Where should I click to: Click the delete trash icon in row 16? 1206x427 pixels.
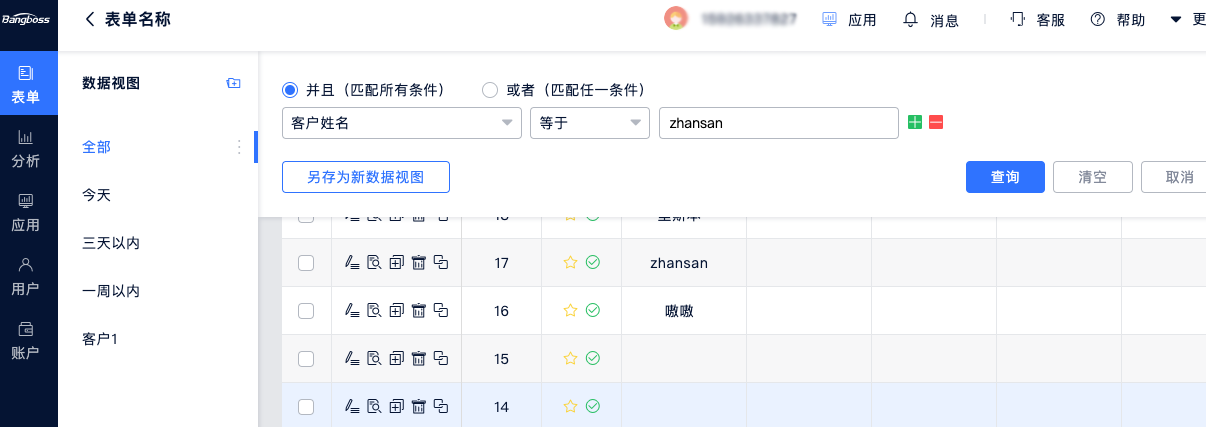pyautogui.click(x=418, y=311)
